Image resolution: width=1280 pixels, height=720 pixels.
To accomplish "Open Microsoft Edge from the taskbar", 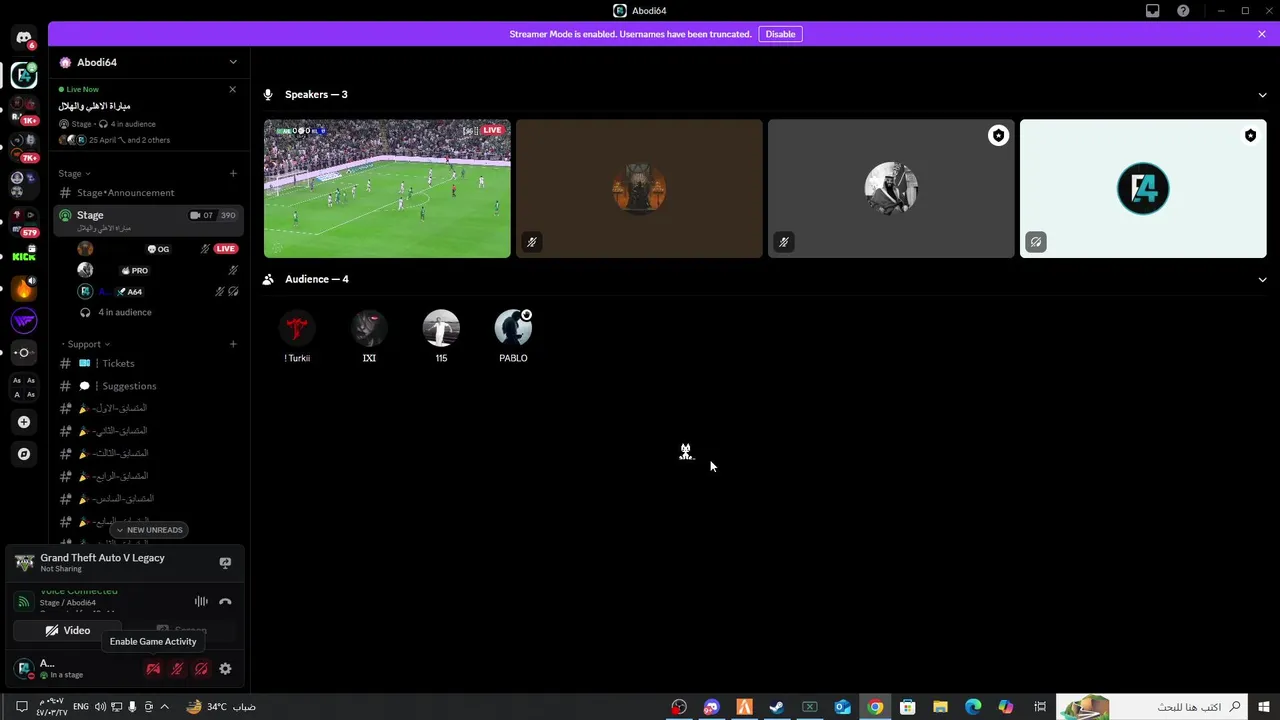I will point(973,707).
